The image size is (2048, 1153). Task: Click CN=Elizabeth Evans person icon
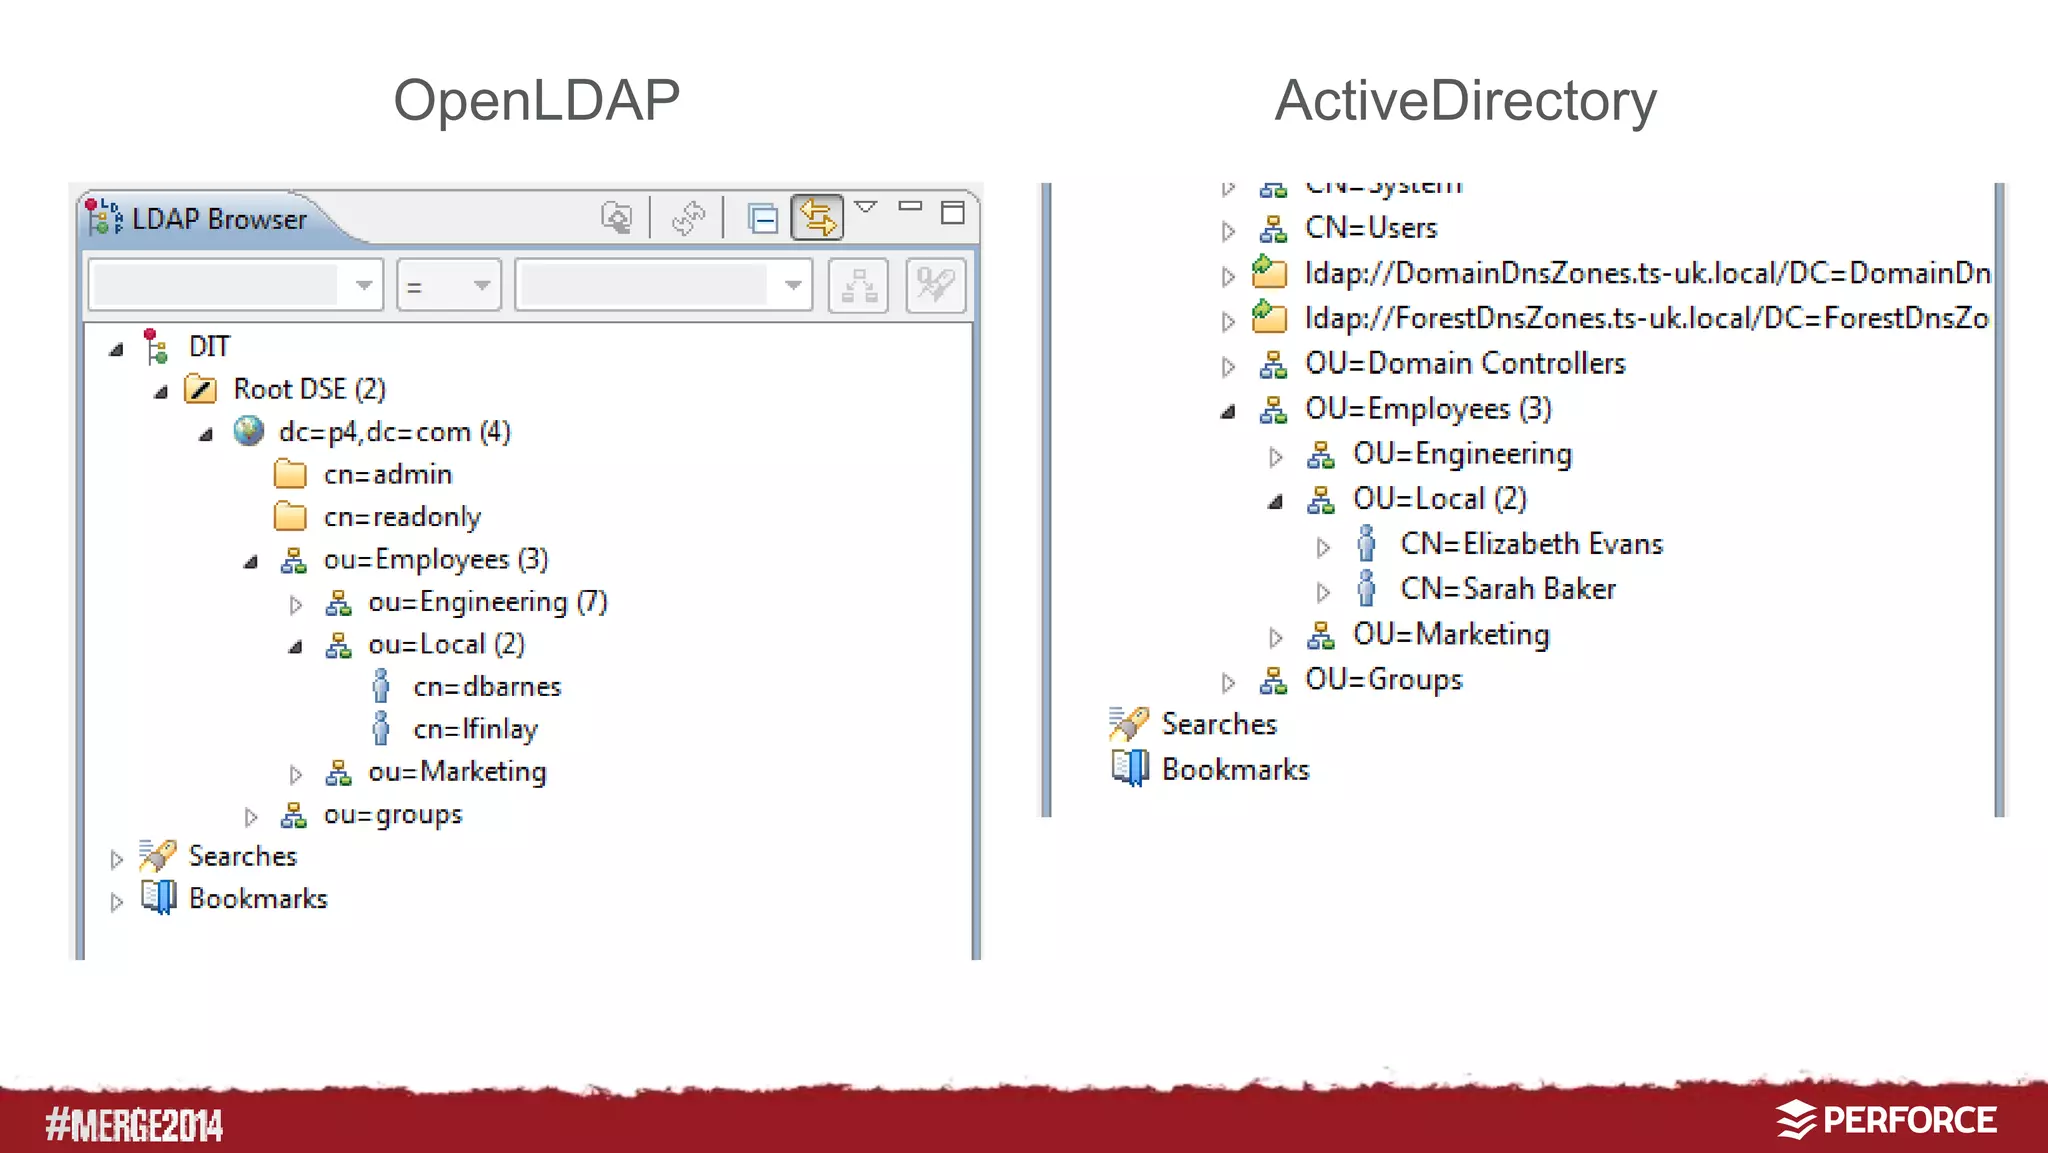point(1366,543)
